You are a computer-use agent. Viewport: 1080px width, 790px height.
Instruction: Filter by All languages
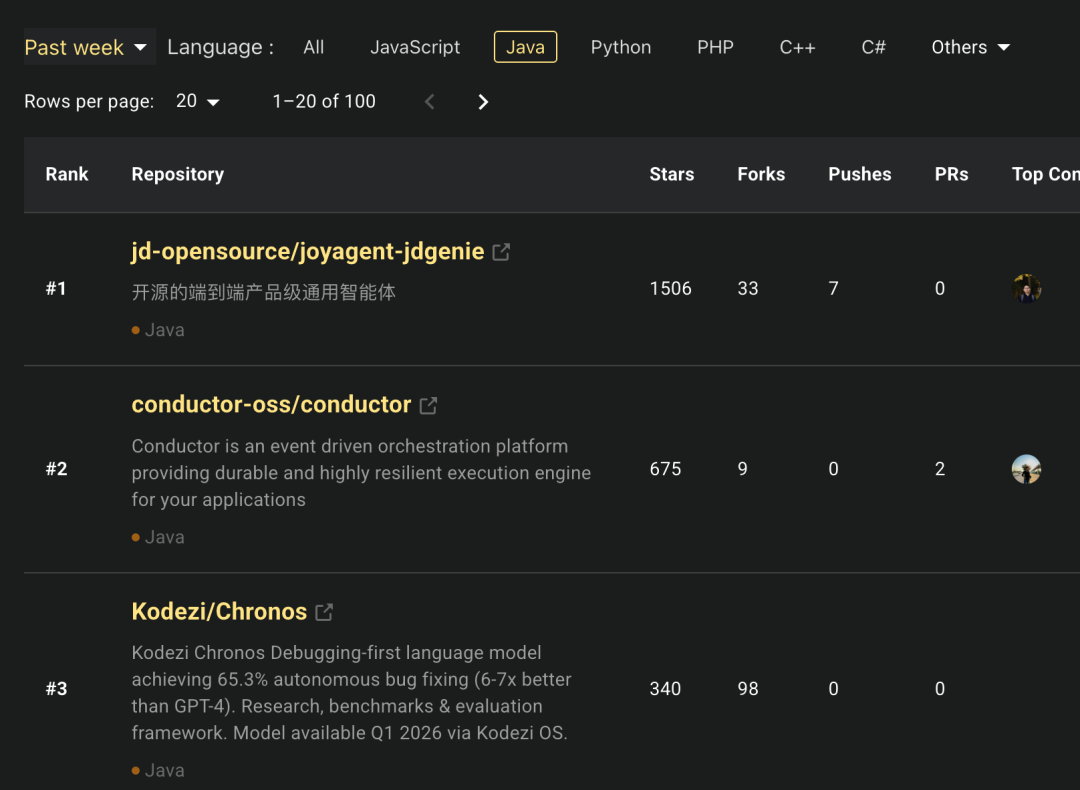pos(314,47)
